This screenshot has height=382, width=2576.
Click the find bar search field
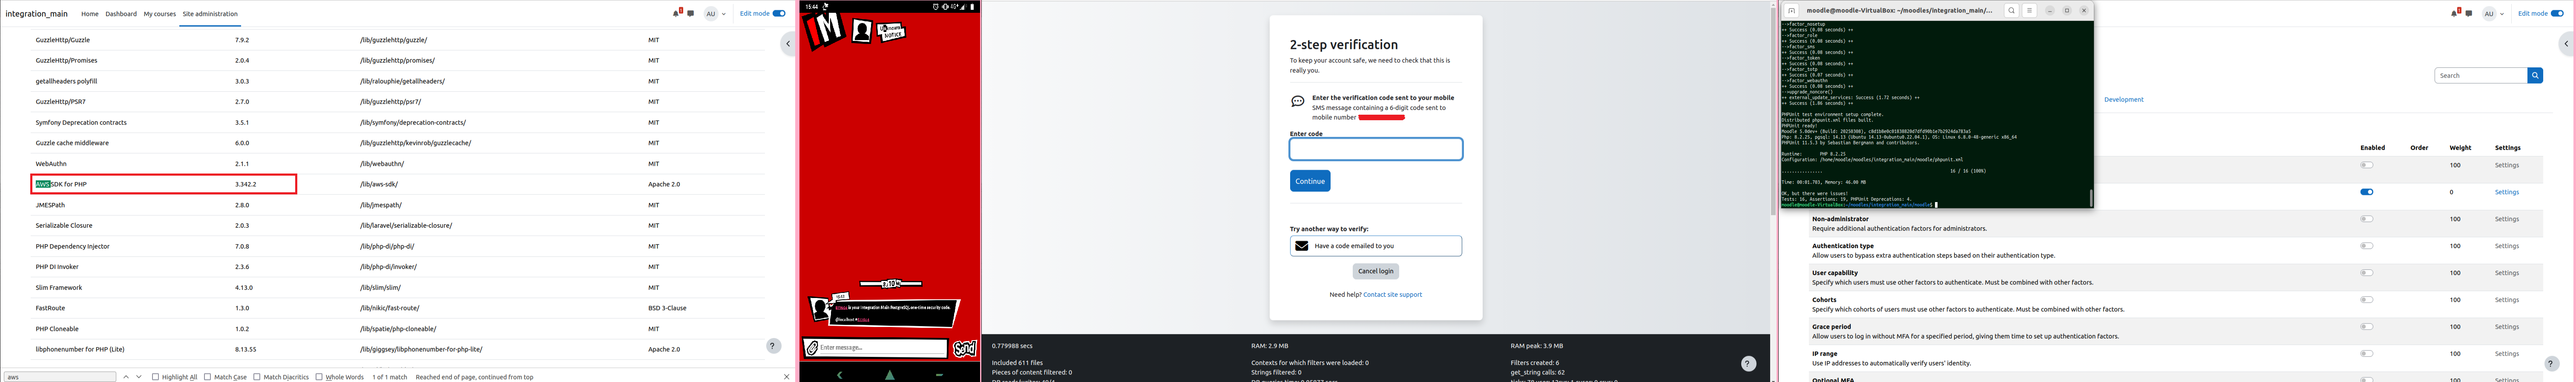click(60, 377)
